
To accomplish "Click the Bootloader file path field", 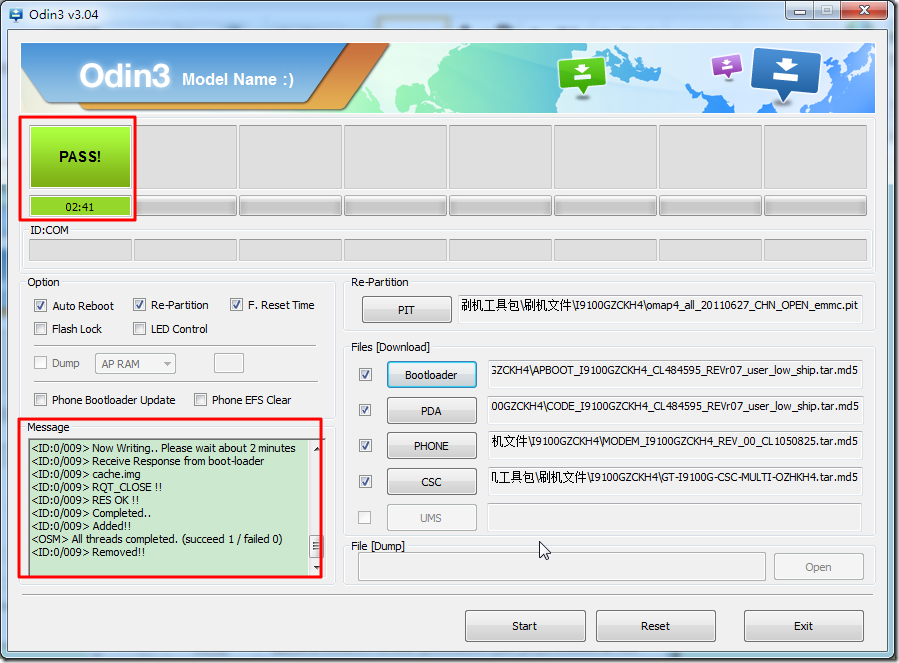I will (x=675, y=374).
